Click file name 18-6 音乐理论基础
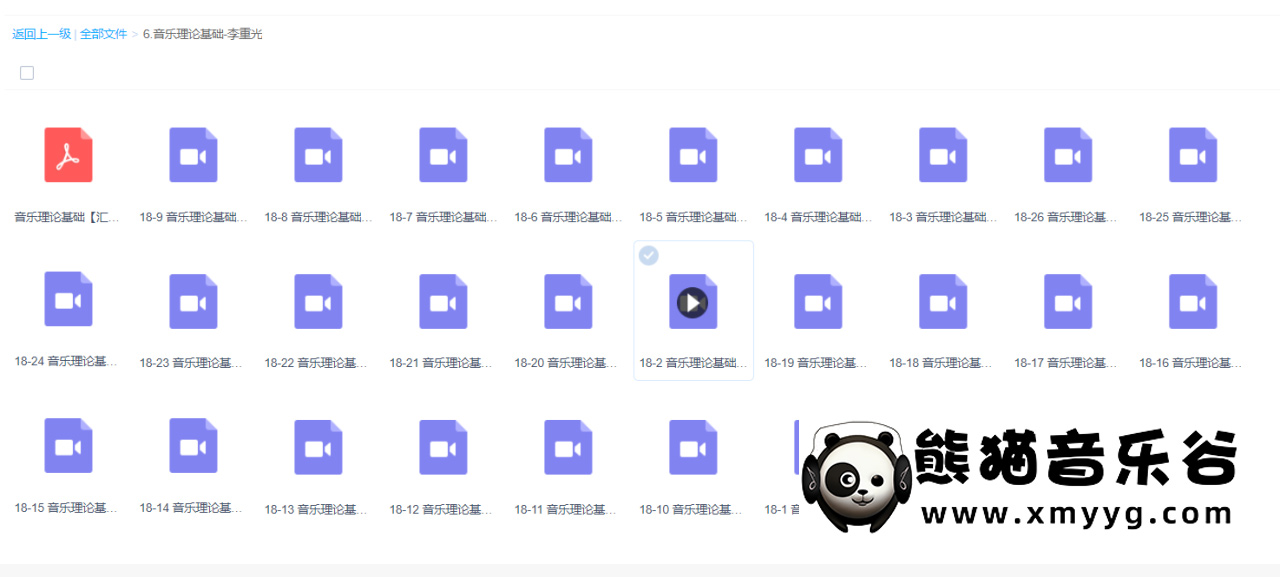This screenshot has width=1280, height=577. pyautogui.click(x=568, y=217)
